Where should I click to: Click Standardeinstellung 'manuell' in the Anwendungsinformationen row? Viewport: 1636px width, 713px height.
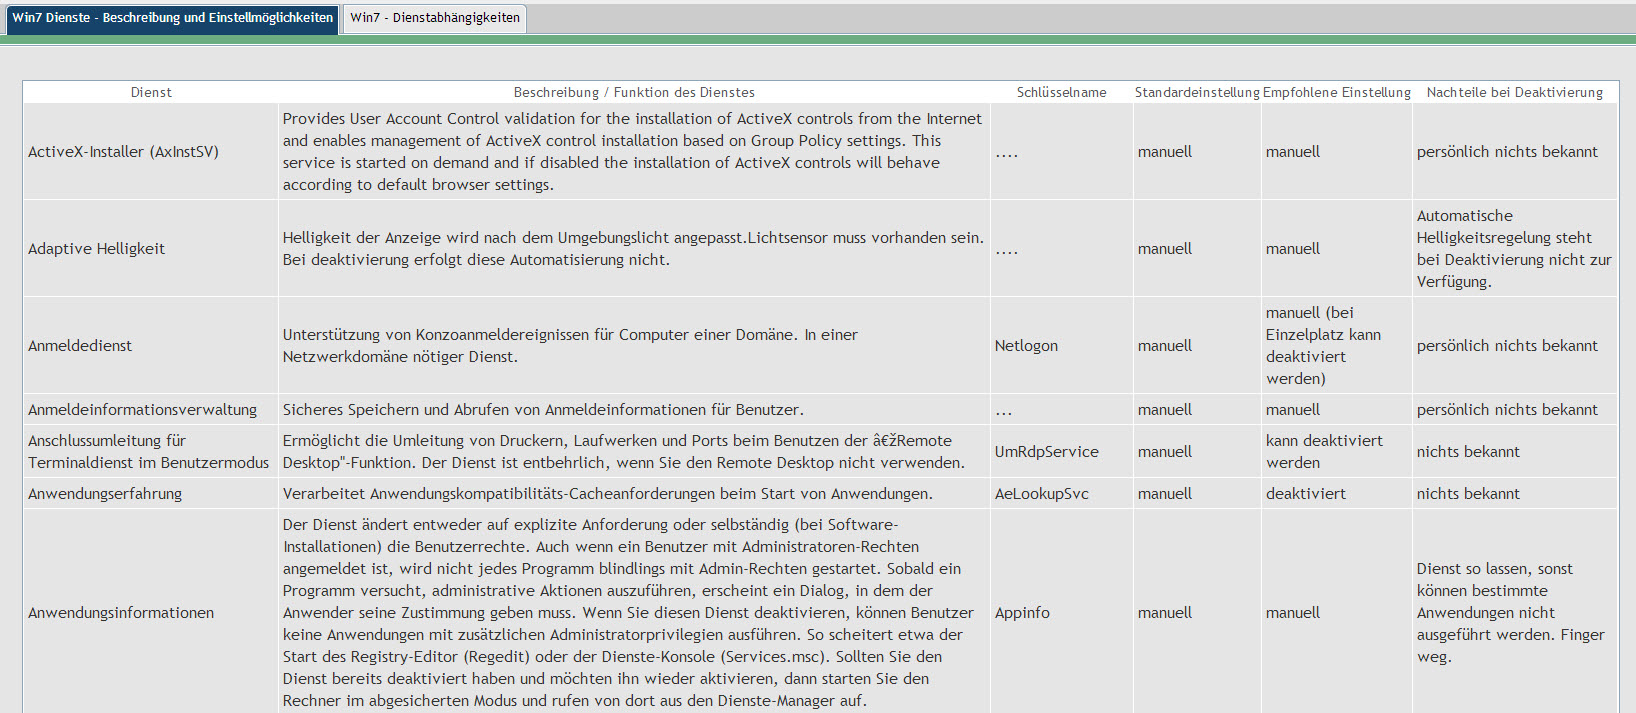pos(1165,613)
